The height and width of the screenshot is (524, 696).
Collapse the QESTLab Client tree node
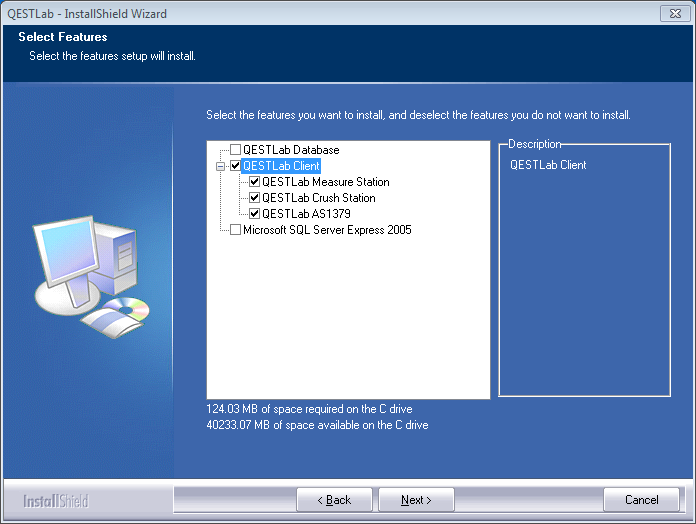click(x=220, y=166)
